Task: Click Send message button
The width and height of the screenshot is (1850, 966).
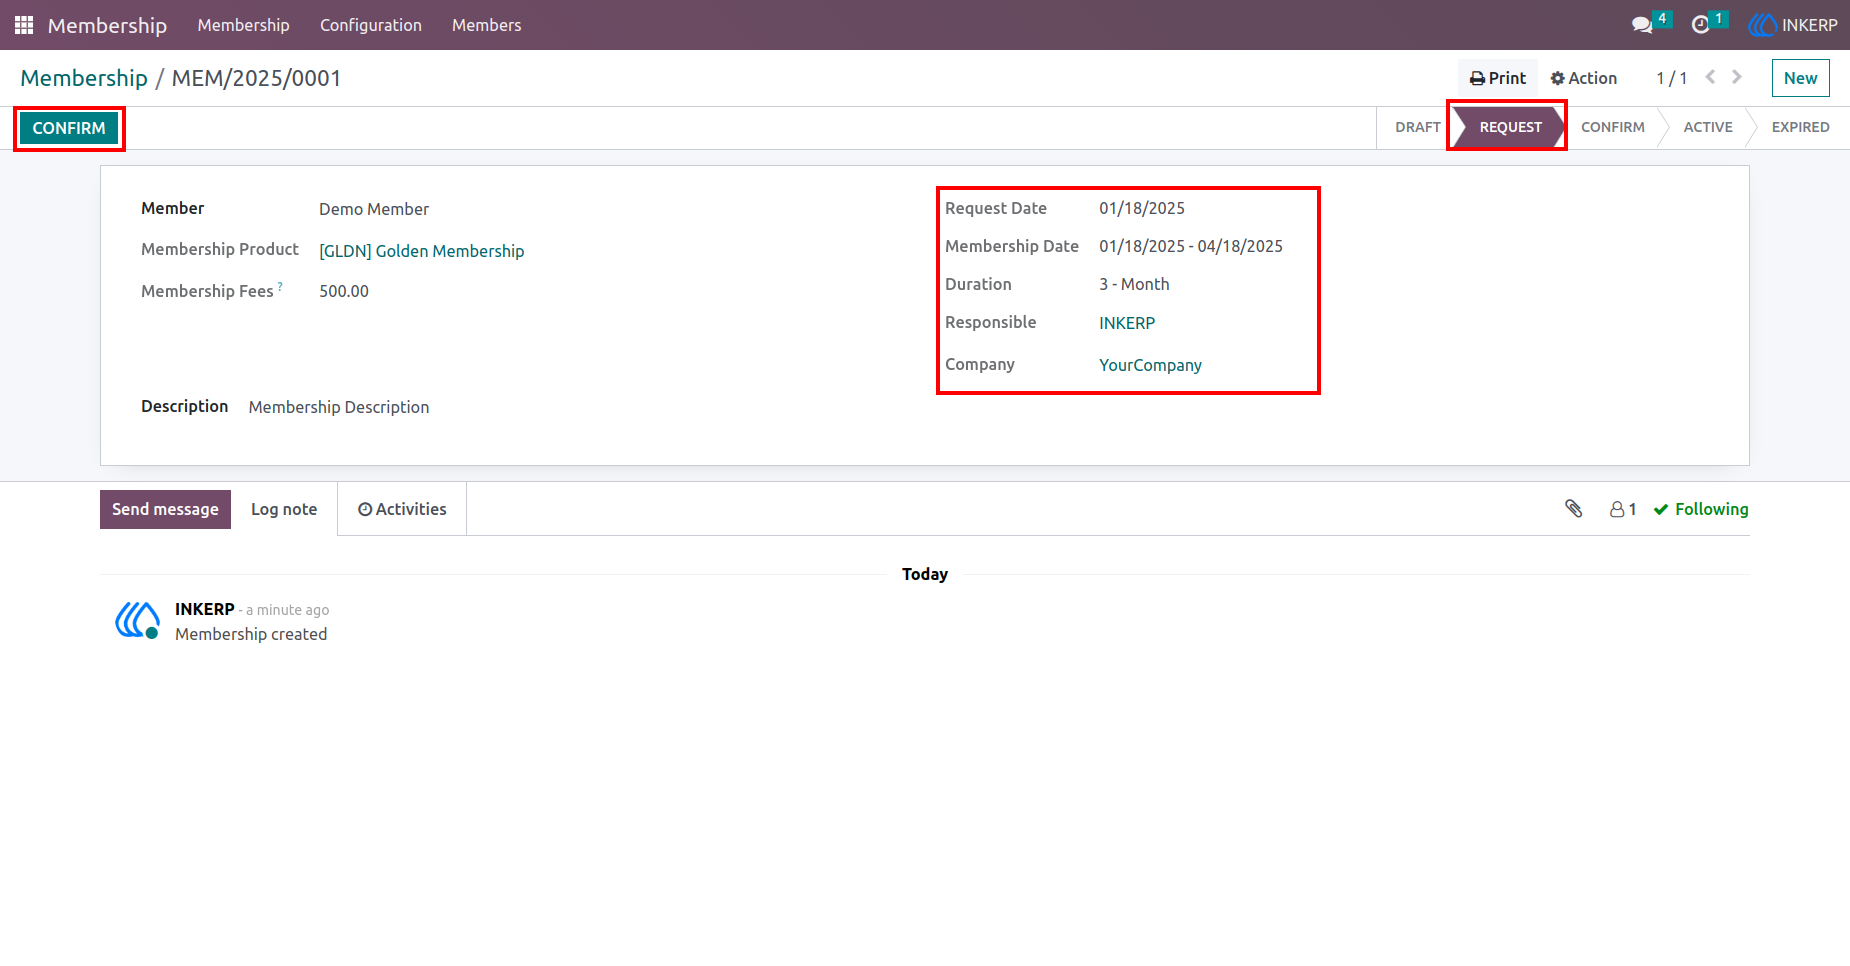Action: point(165,509)
